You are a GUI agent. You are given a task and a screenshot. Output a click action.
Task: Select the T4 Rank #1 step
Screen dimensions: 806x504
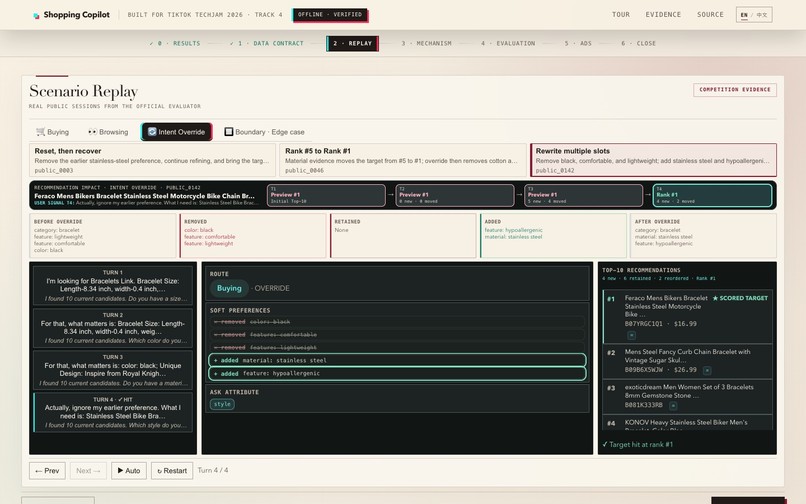(712, 195)
